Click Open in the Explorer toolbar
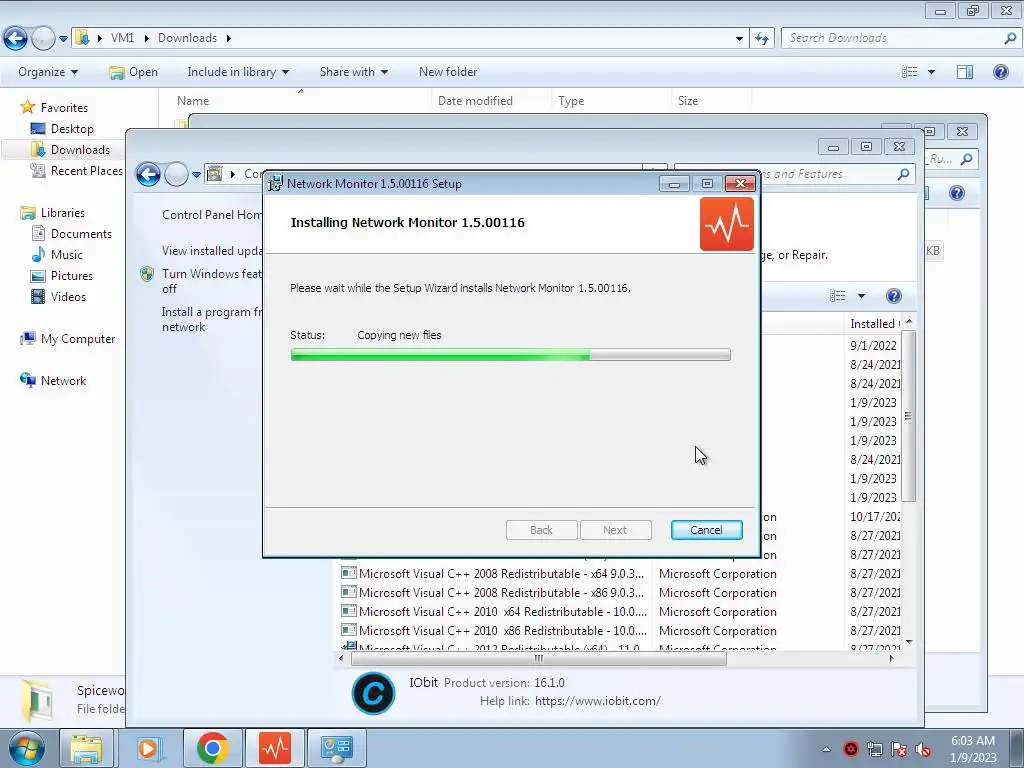The height and width of the screenshot is (768, 1024). [133, 72]
